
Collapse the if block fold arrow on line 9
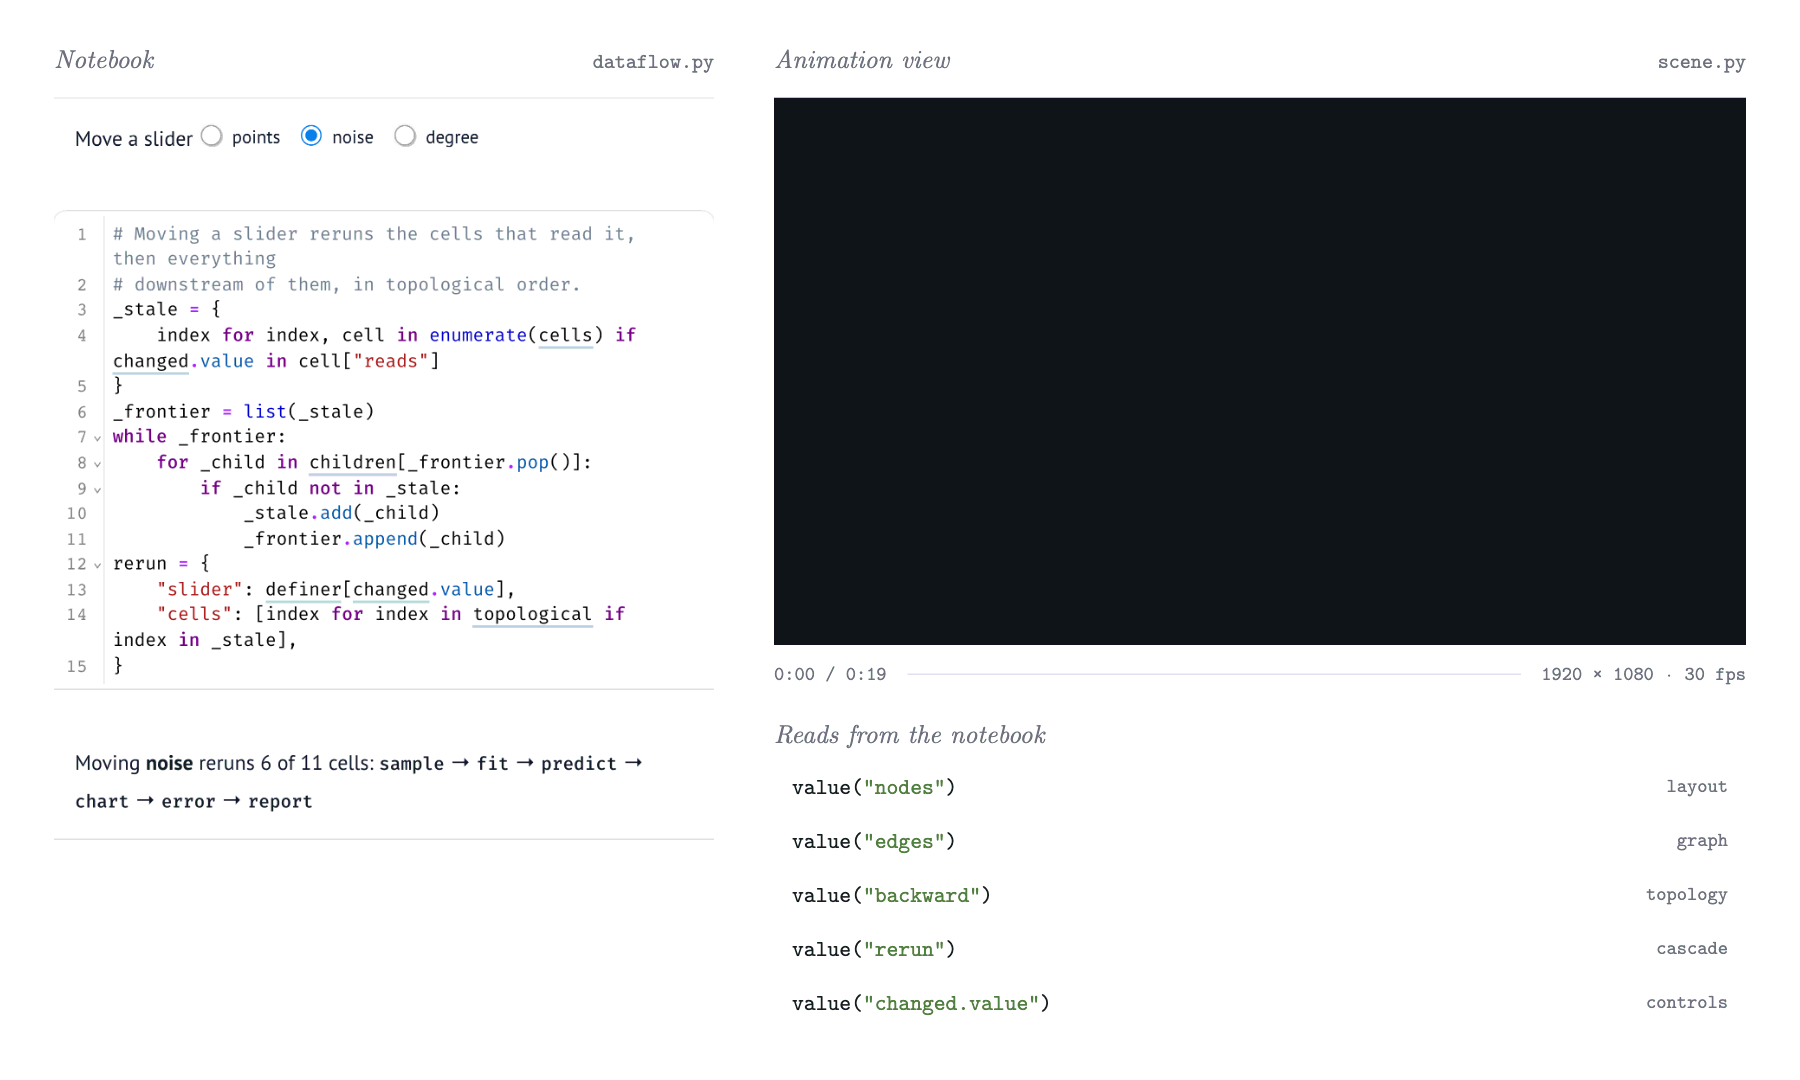tap(97, 490)
